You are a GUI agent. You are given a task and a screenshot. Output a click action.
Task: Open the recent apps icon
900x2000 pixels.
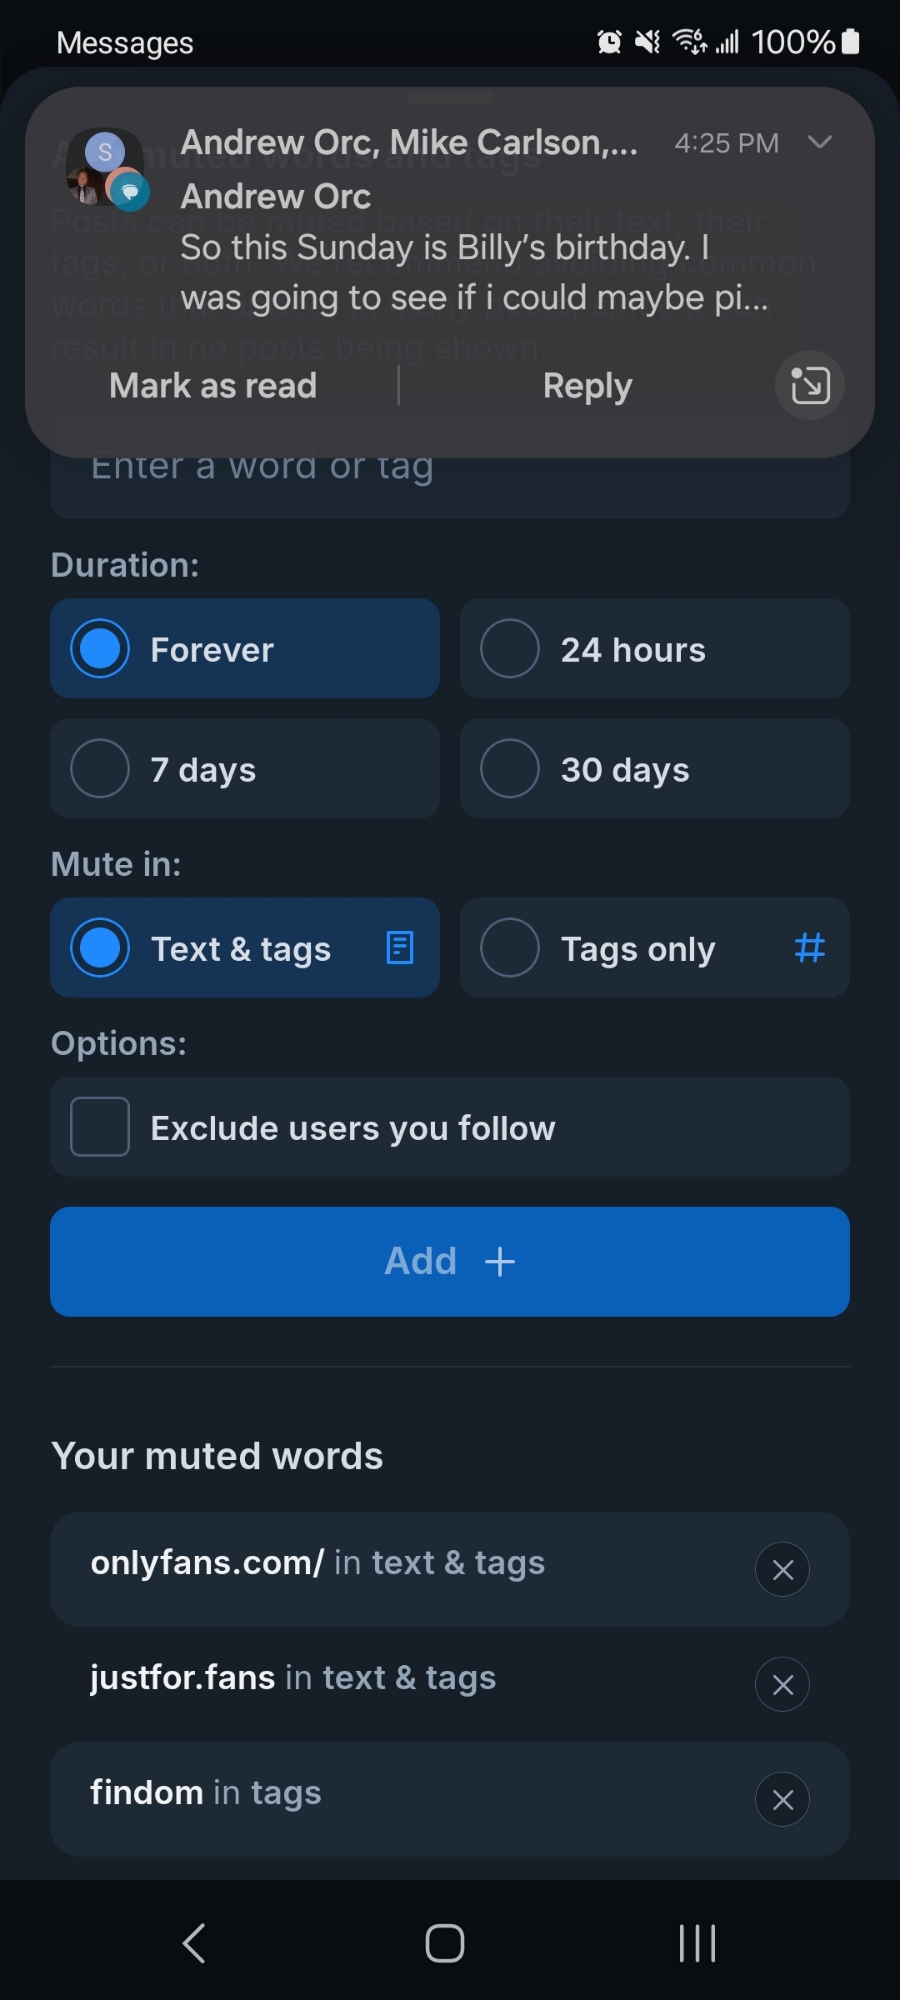click(x=697, y=1943)
